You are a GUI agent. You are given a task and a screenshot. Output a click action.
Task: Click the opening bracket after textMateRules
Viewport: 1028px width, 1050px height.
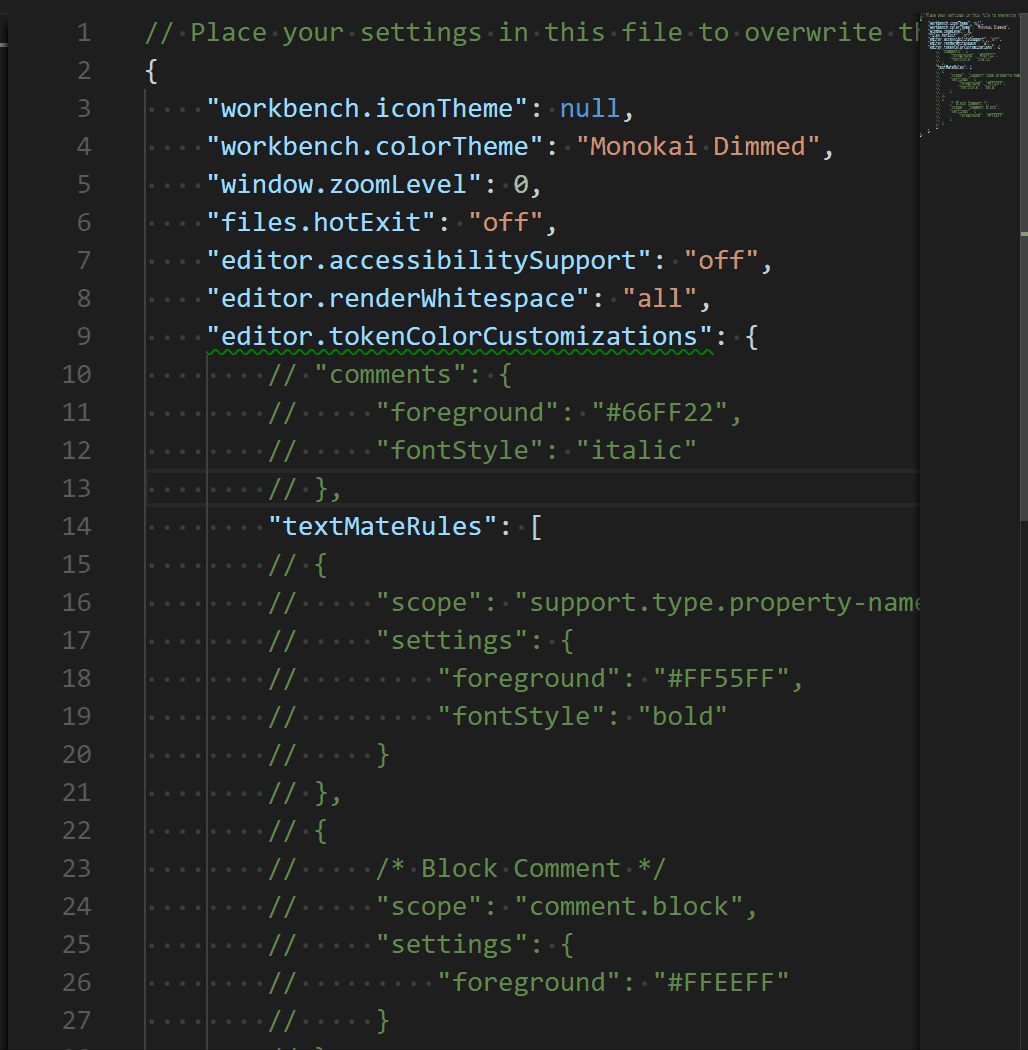click(x=536, y=528)
